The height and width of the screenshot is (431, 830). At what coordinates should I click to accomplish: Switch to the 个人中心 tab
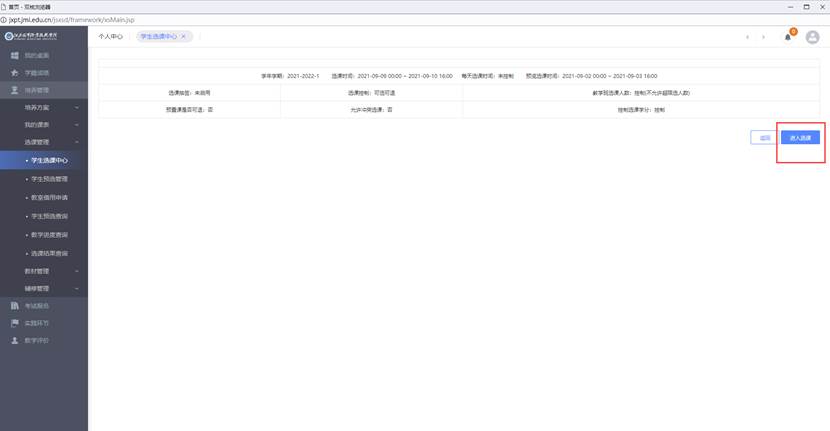(x=110, y=36)
